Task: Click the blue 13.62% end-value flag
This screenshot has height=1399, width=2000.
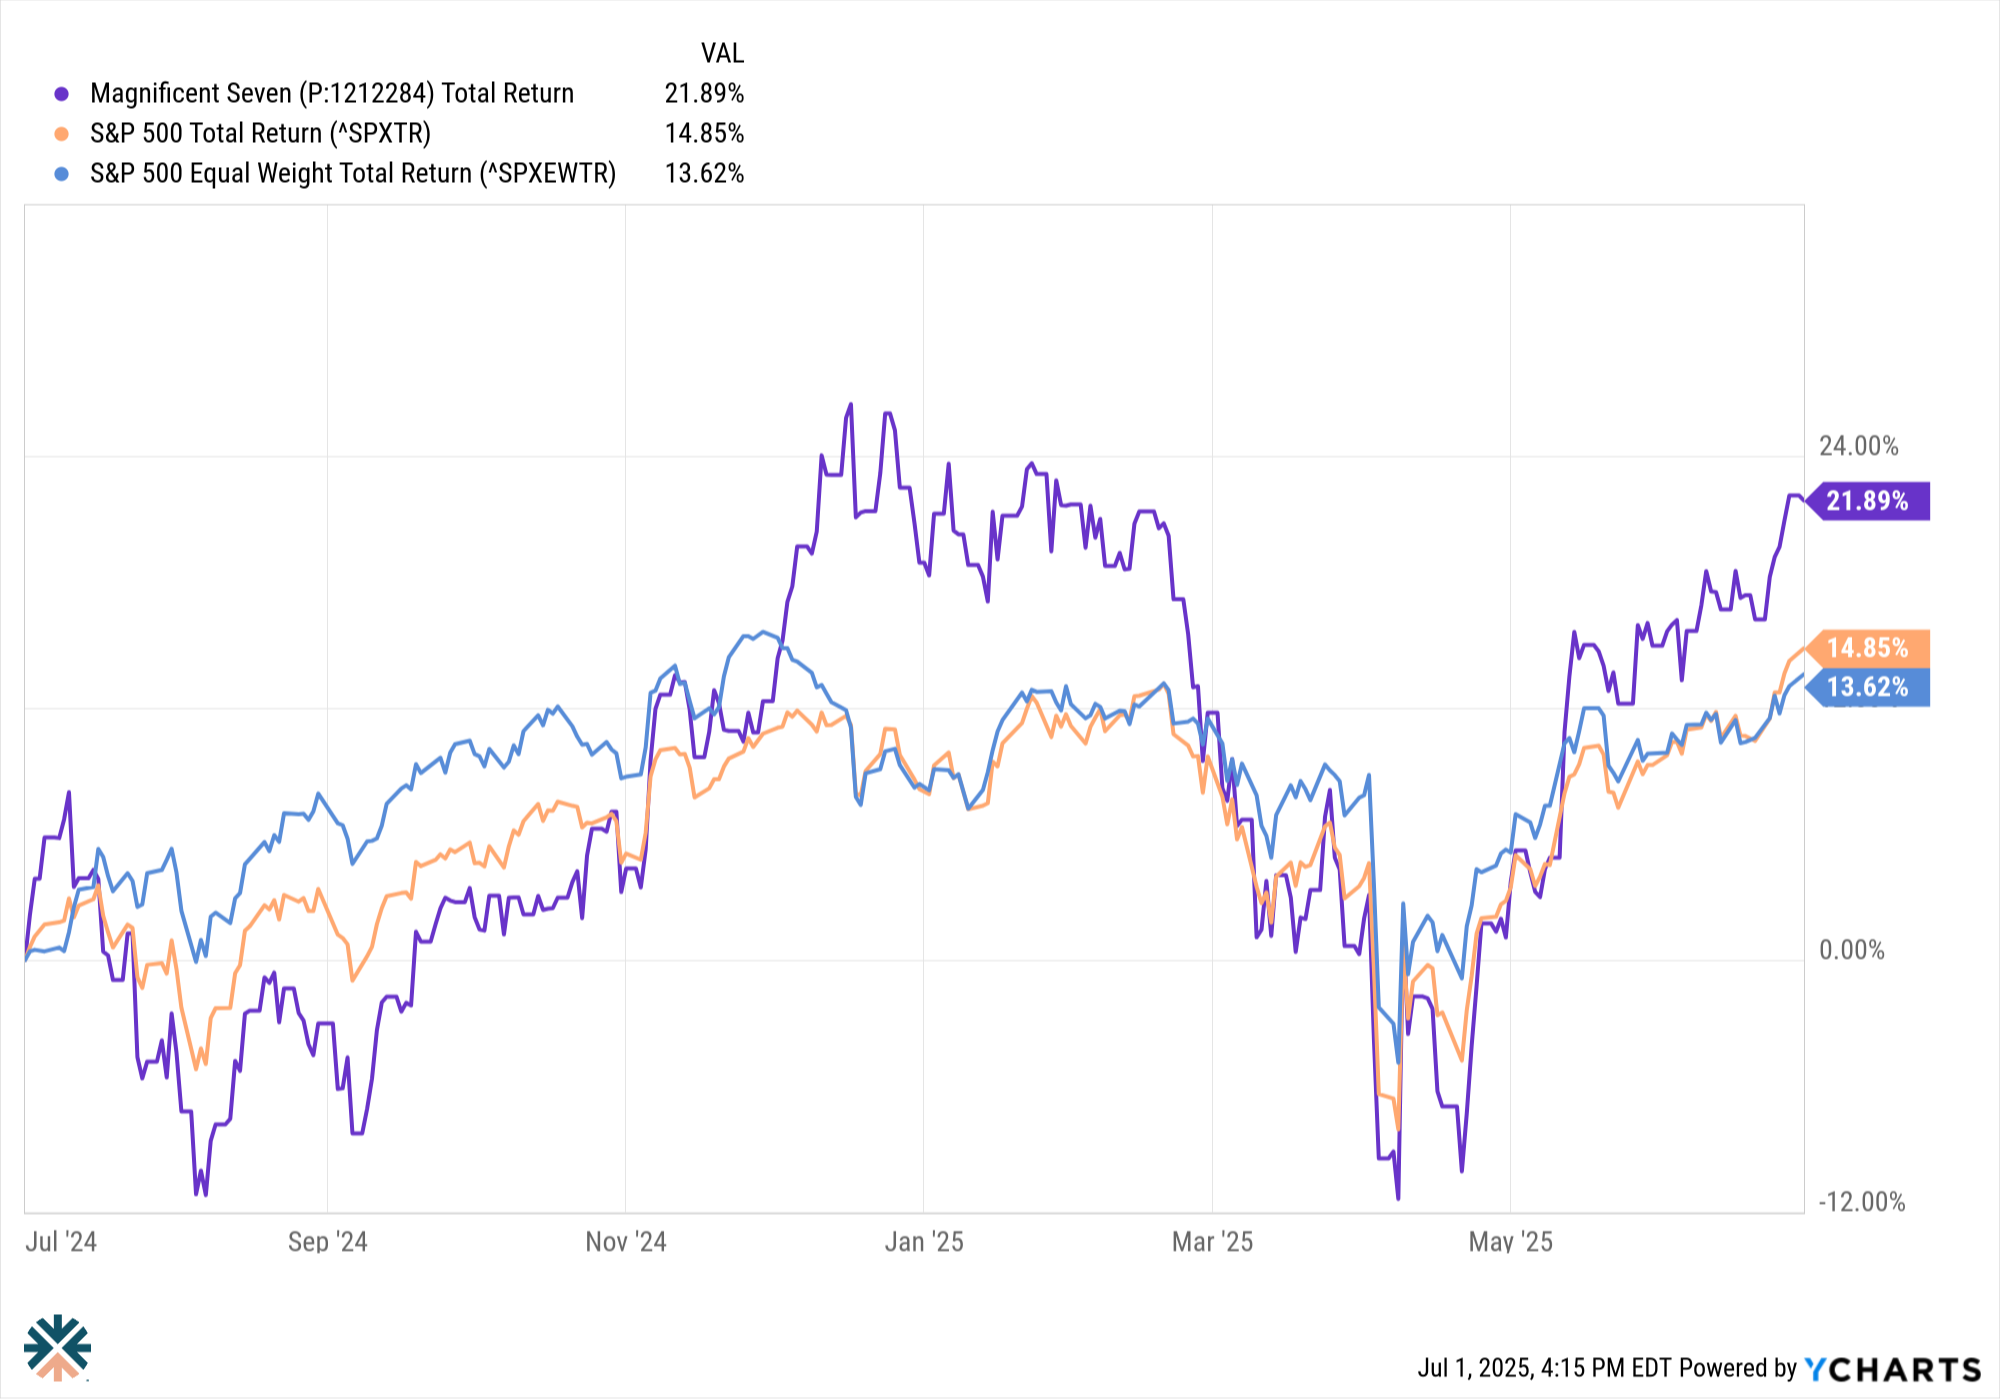Action: [x=1867, y=687]
